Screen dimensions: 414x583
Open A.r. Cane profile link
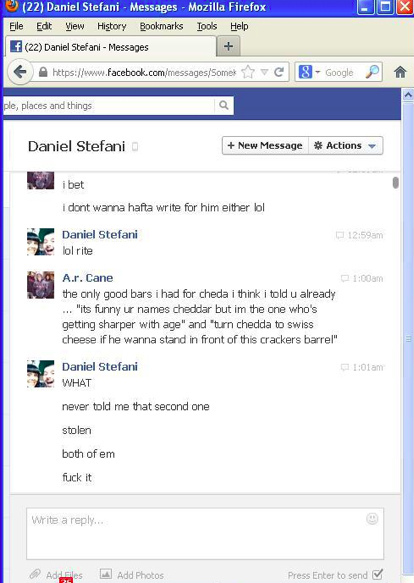(87, 278)
